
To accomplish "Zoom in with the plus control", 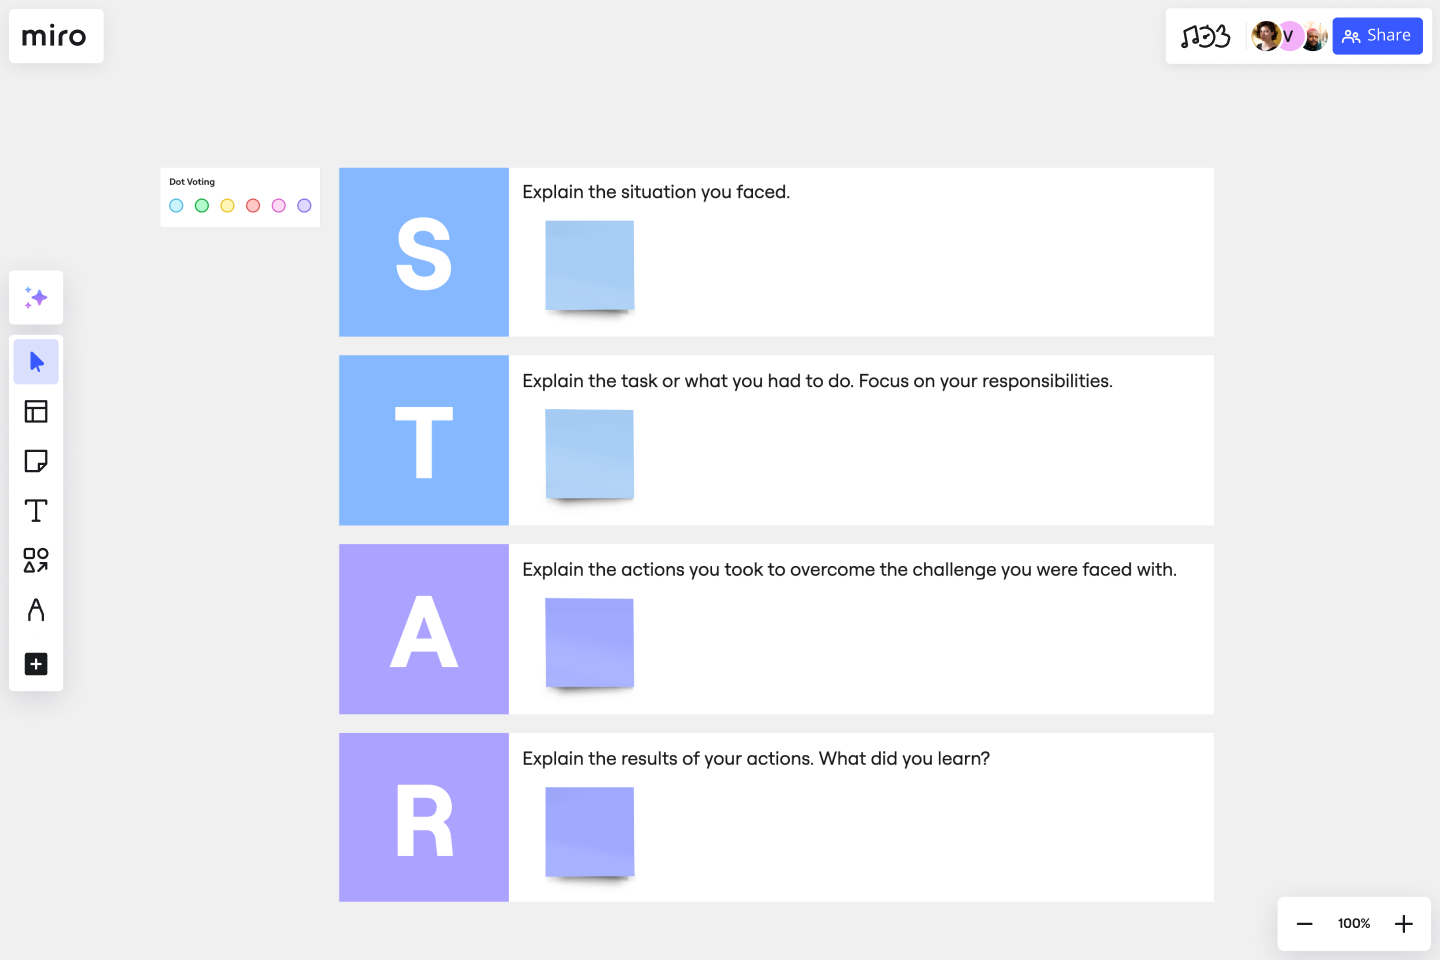I will pyautogui.click(x=1404, y=923).
